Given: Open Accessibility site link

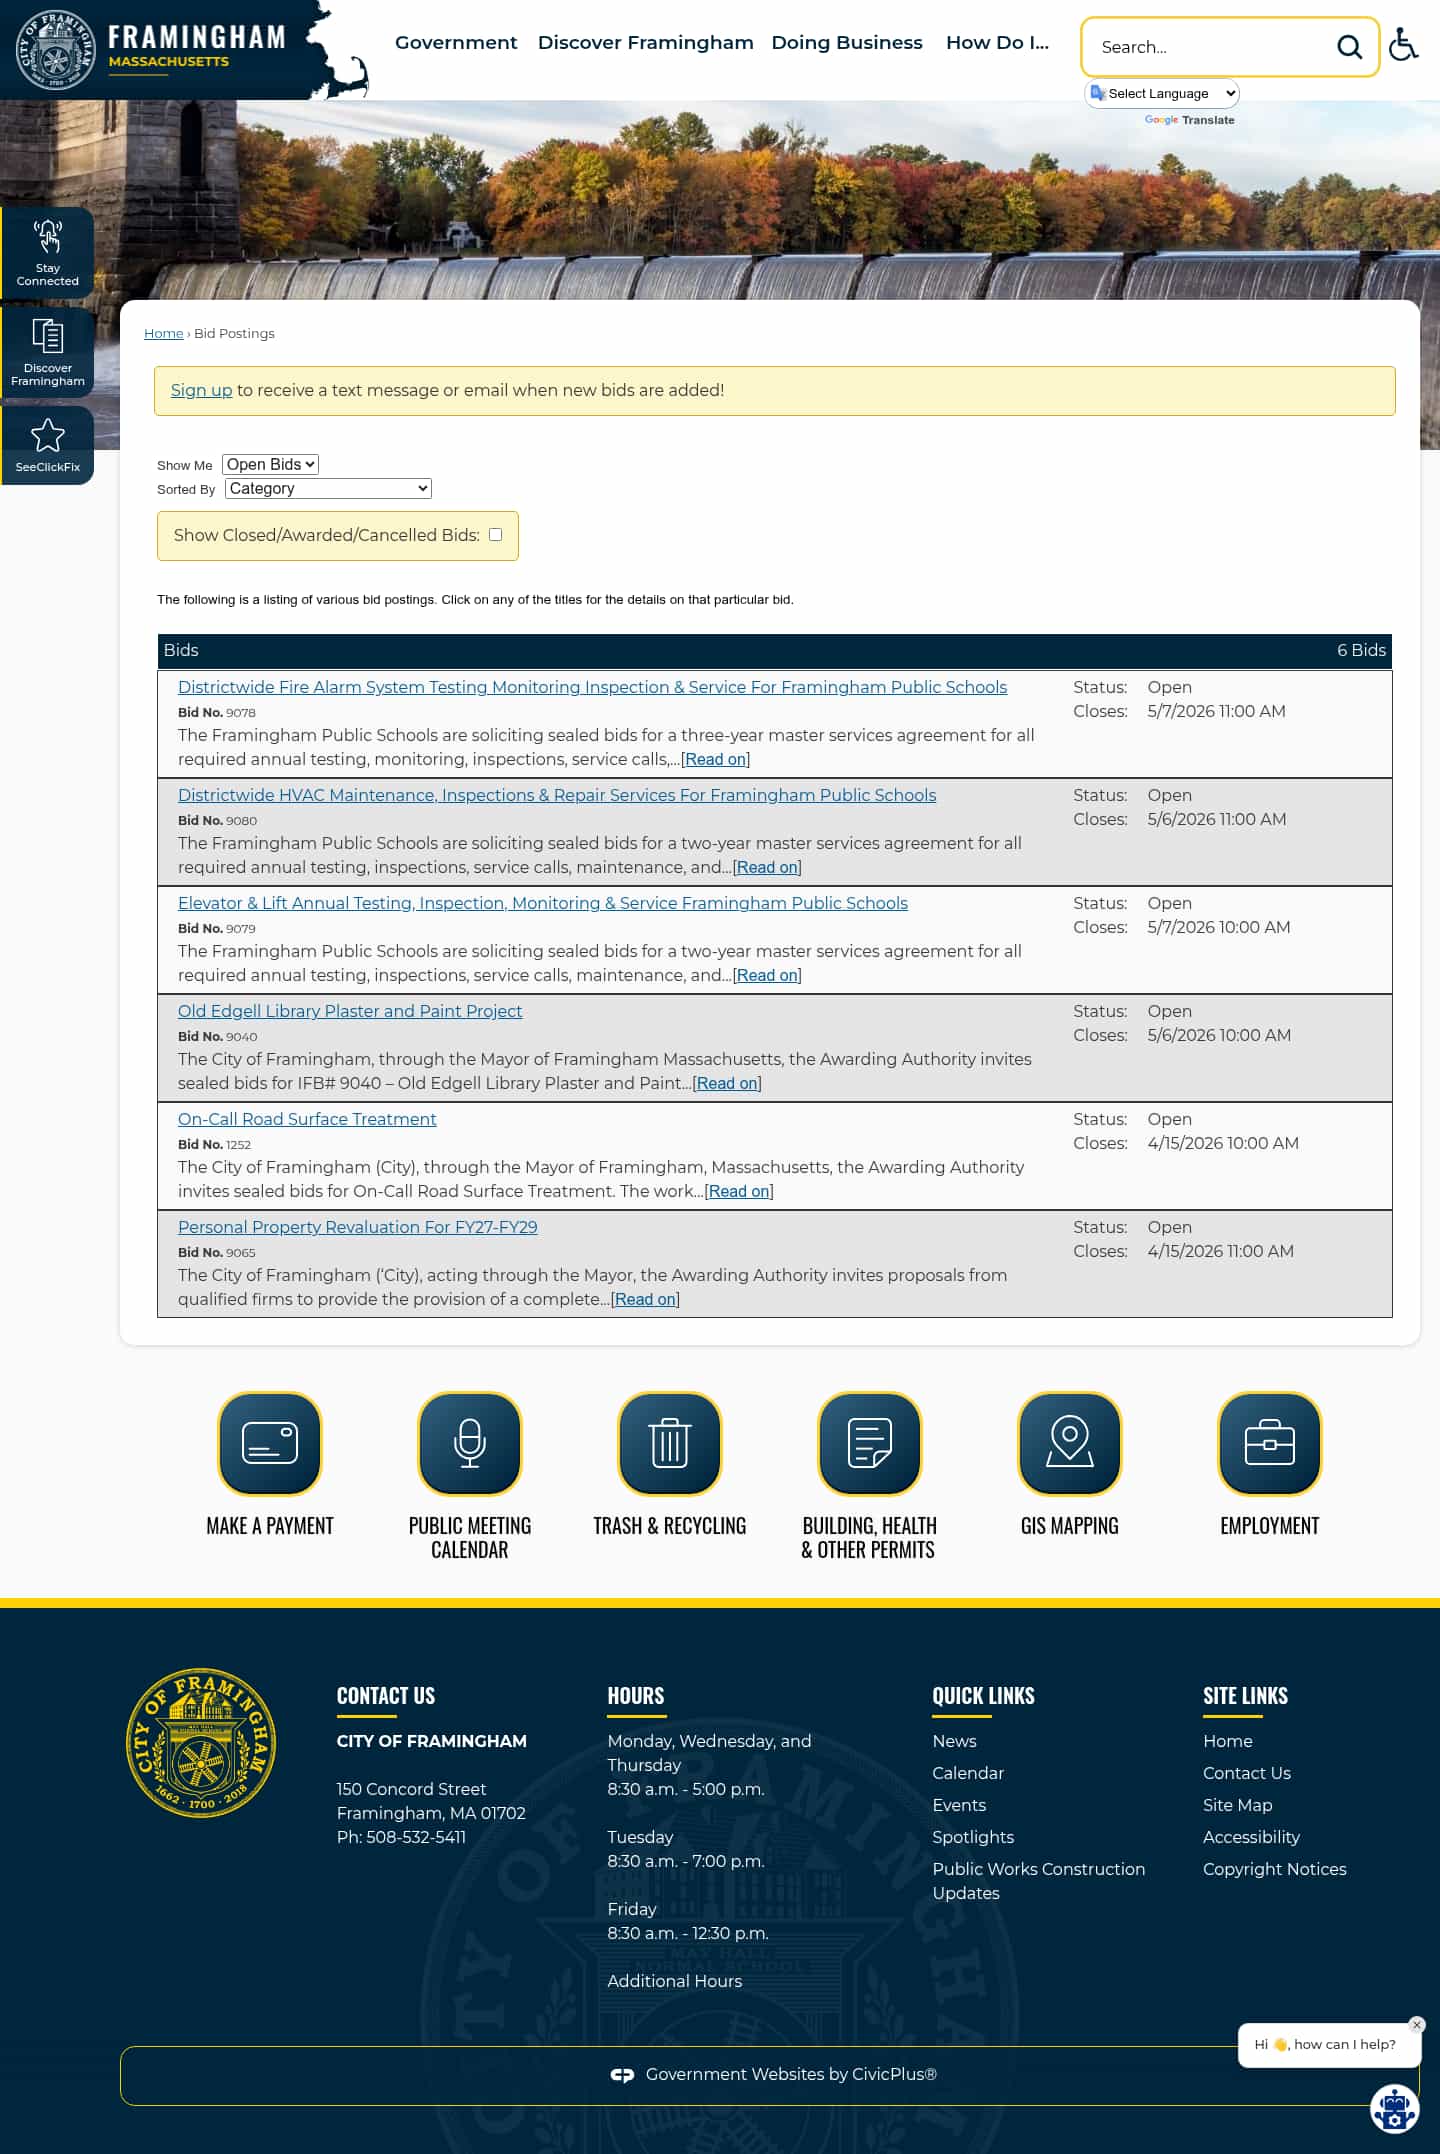Looking at the screenshot, I should pyautogui.click(x=1252, y=1837).
